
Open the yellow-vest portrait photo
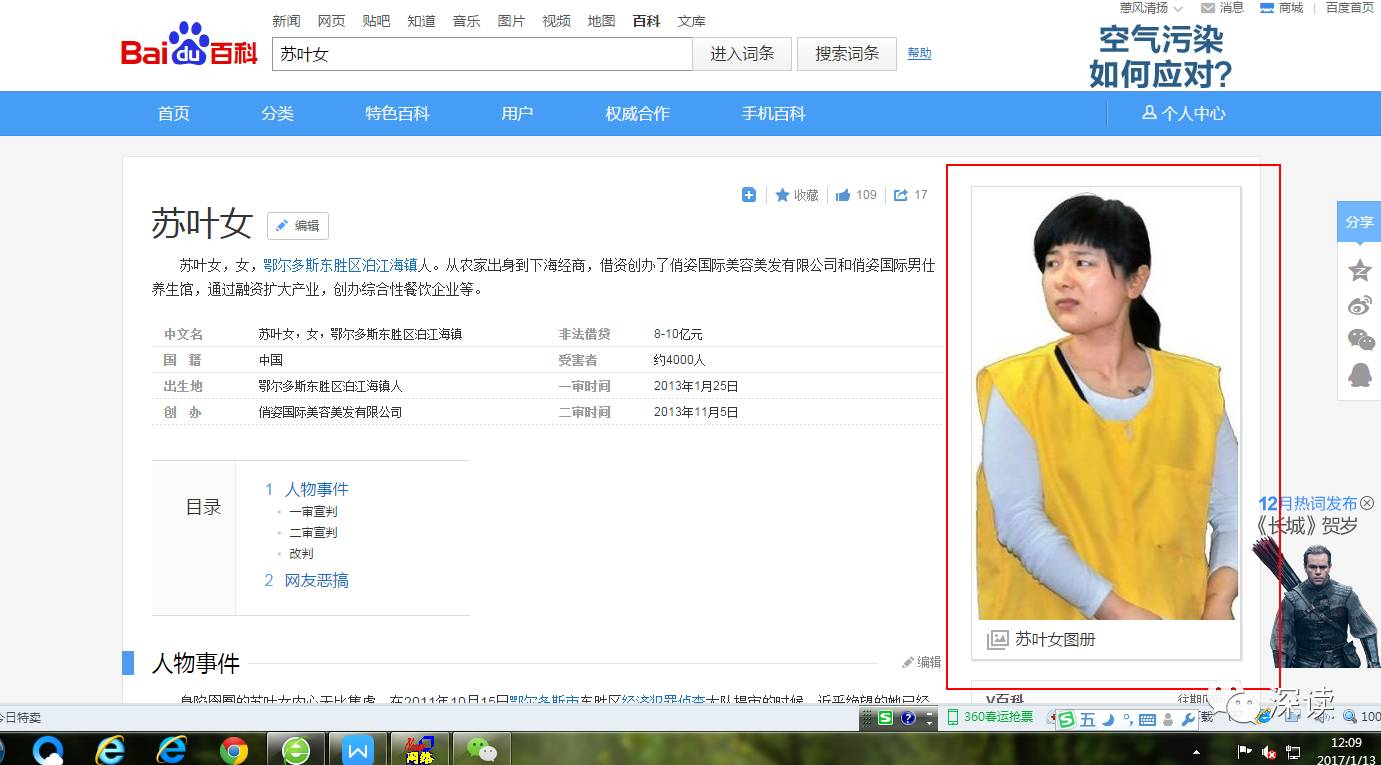[1106, 404]
